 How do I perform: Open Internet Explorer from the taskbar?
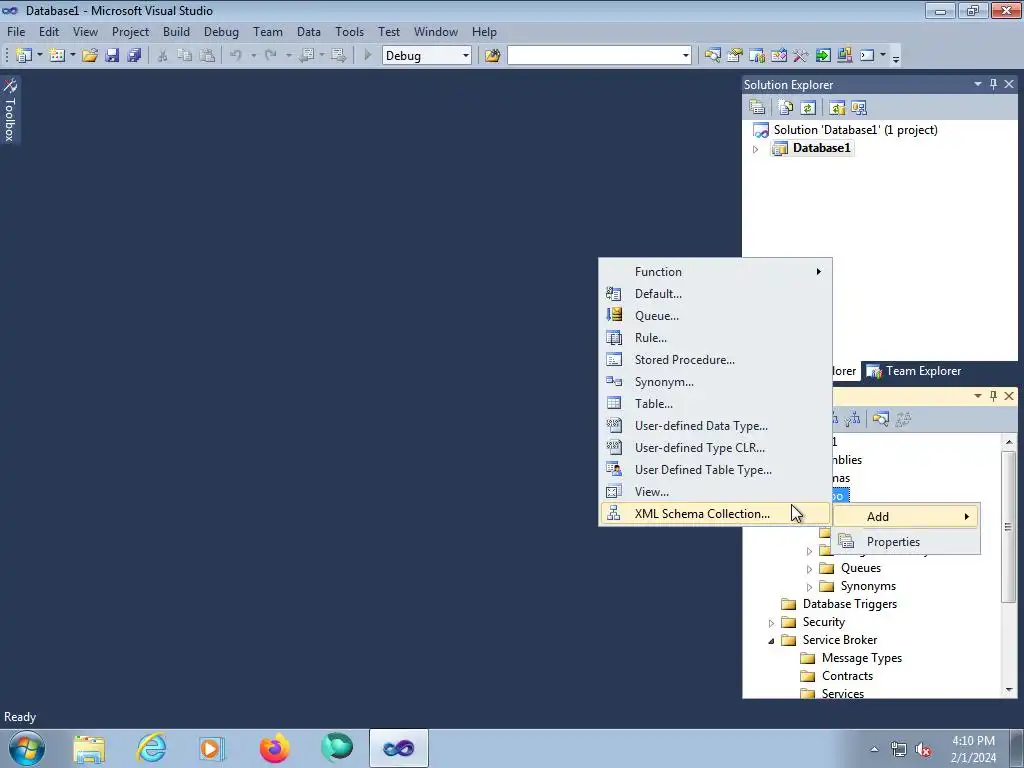152,748
